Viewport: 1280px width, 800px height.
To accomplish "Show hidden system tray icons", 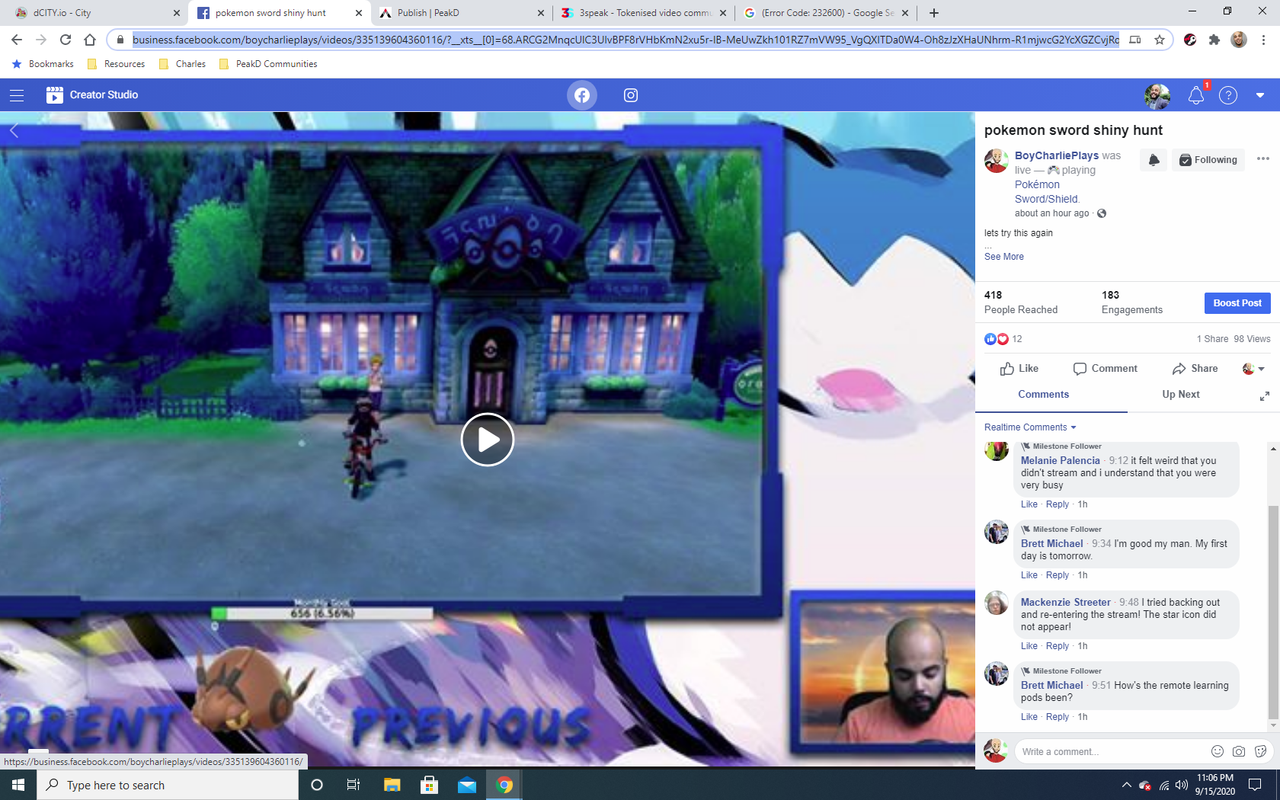I will 1126,785.
